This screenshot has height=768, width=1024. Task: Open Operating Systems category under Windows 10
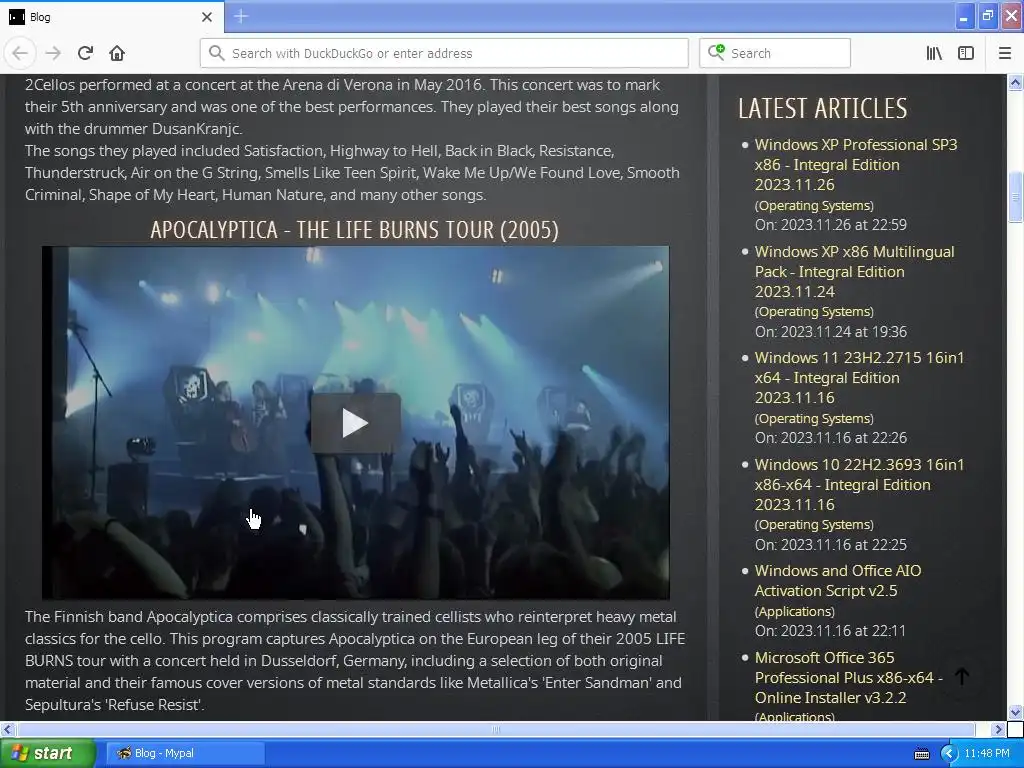tap(814, 525)
